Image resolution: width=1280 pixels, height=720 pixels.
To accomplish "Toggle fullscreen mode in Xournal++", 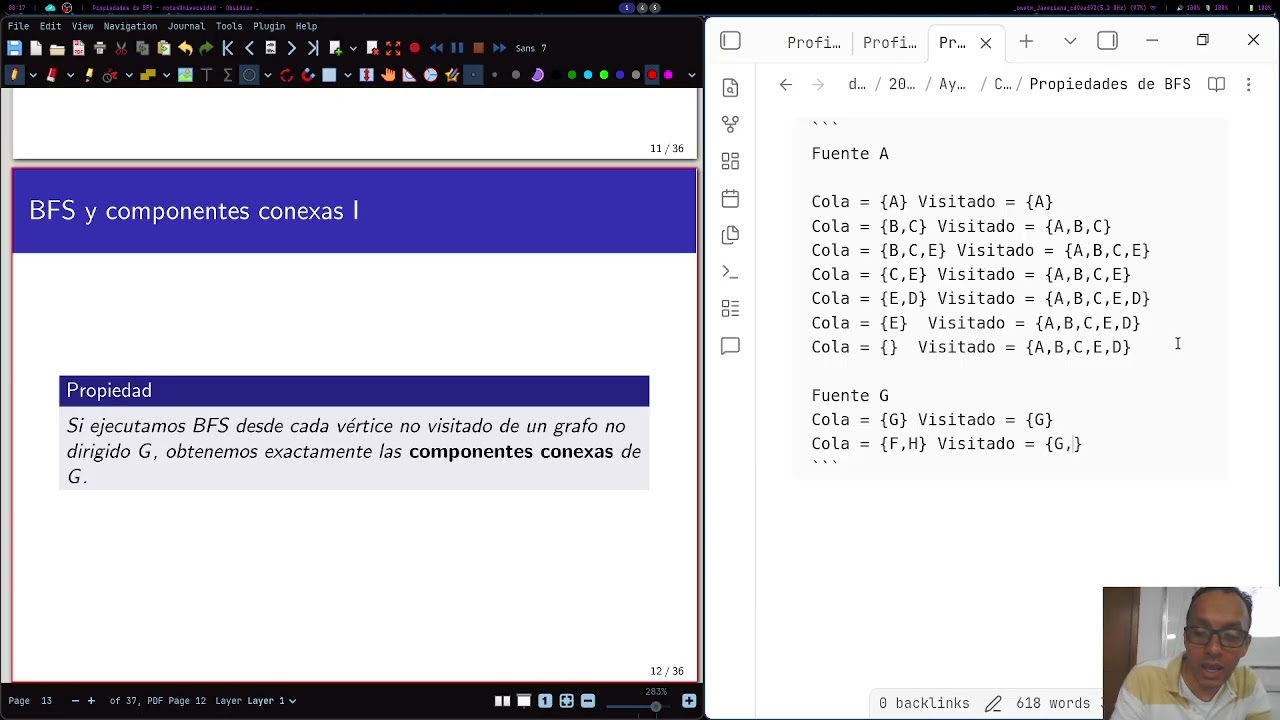I will [393, 48].
